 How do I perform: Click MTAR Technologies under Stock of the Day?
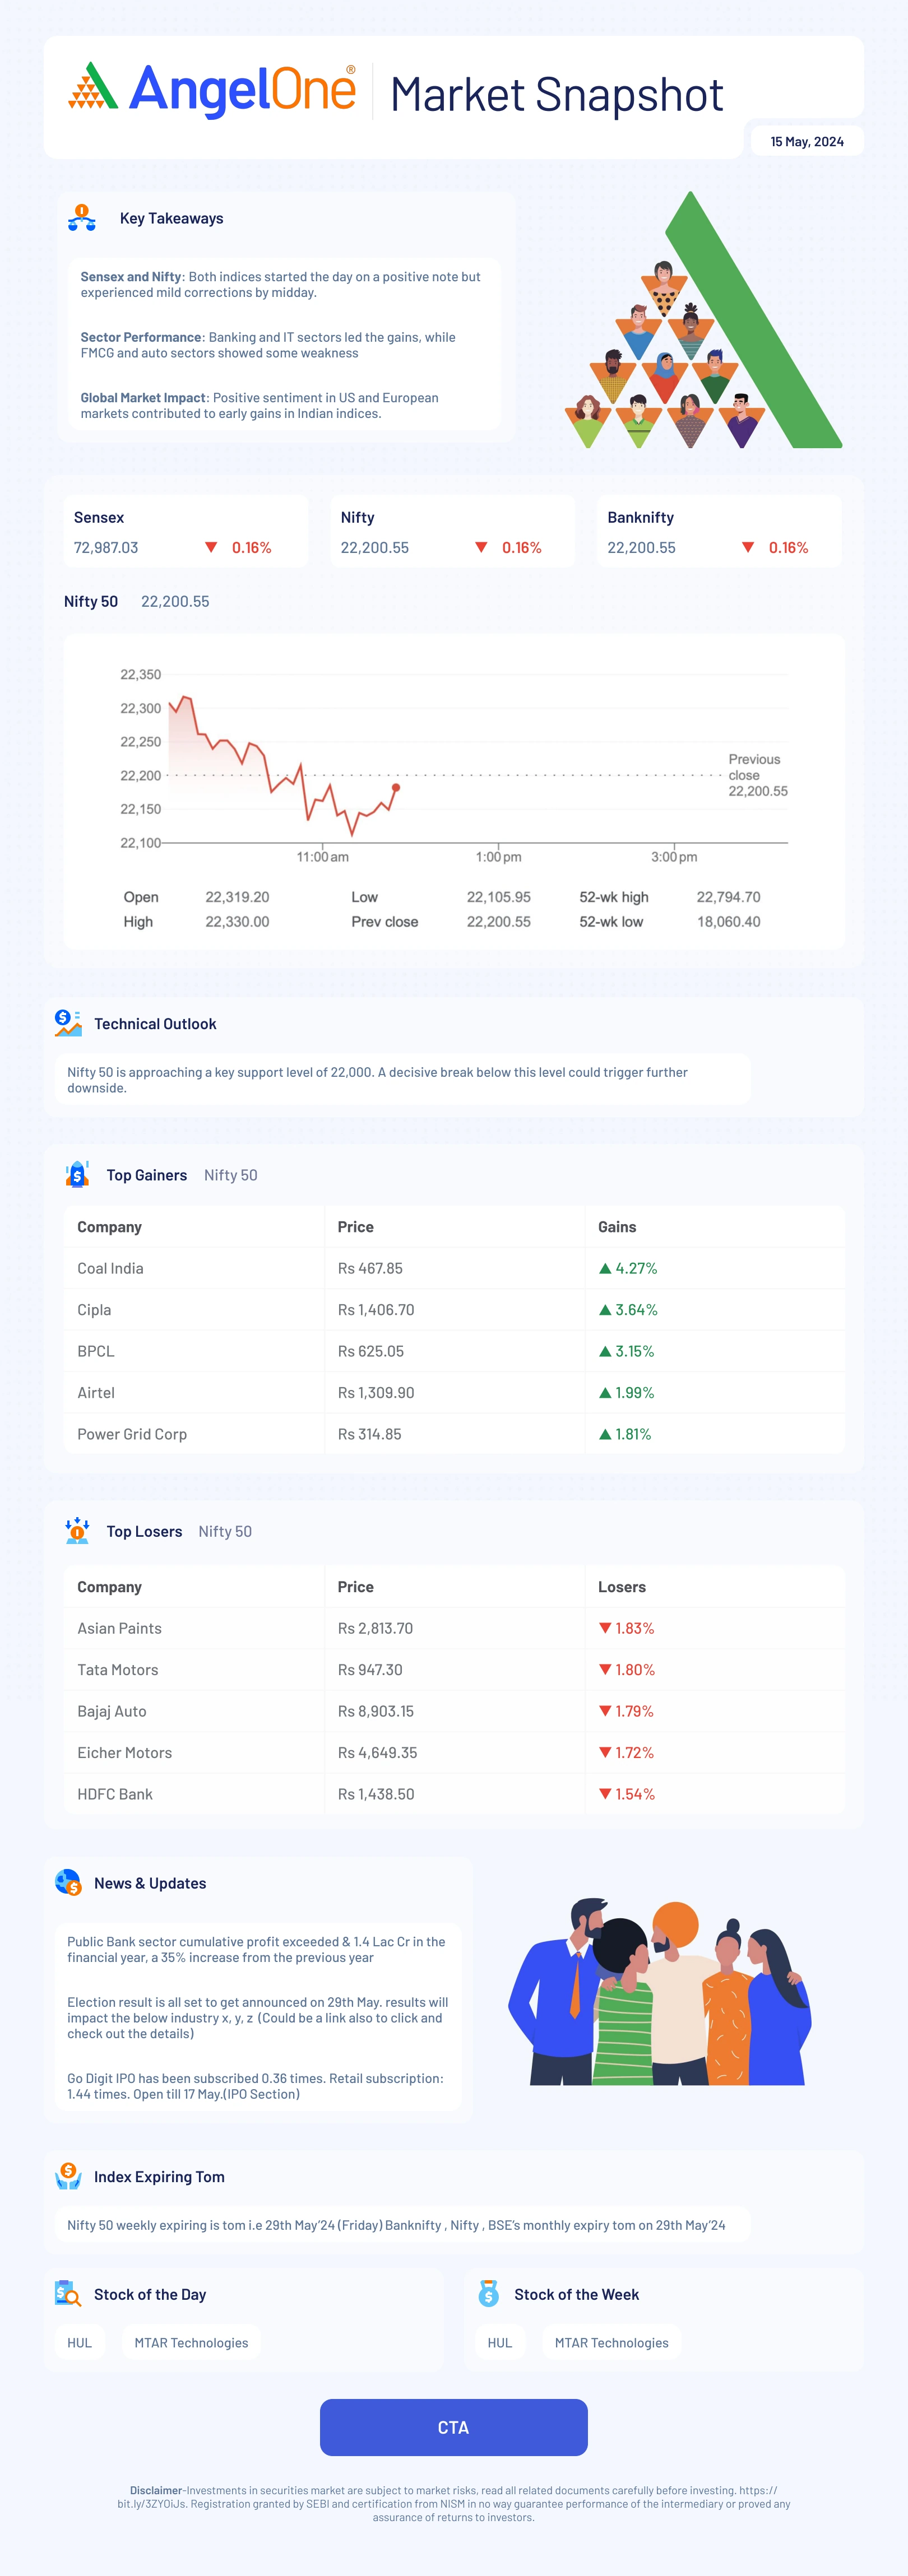click(x=192, y=2342)
